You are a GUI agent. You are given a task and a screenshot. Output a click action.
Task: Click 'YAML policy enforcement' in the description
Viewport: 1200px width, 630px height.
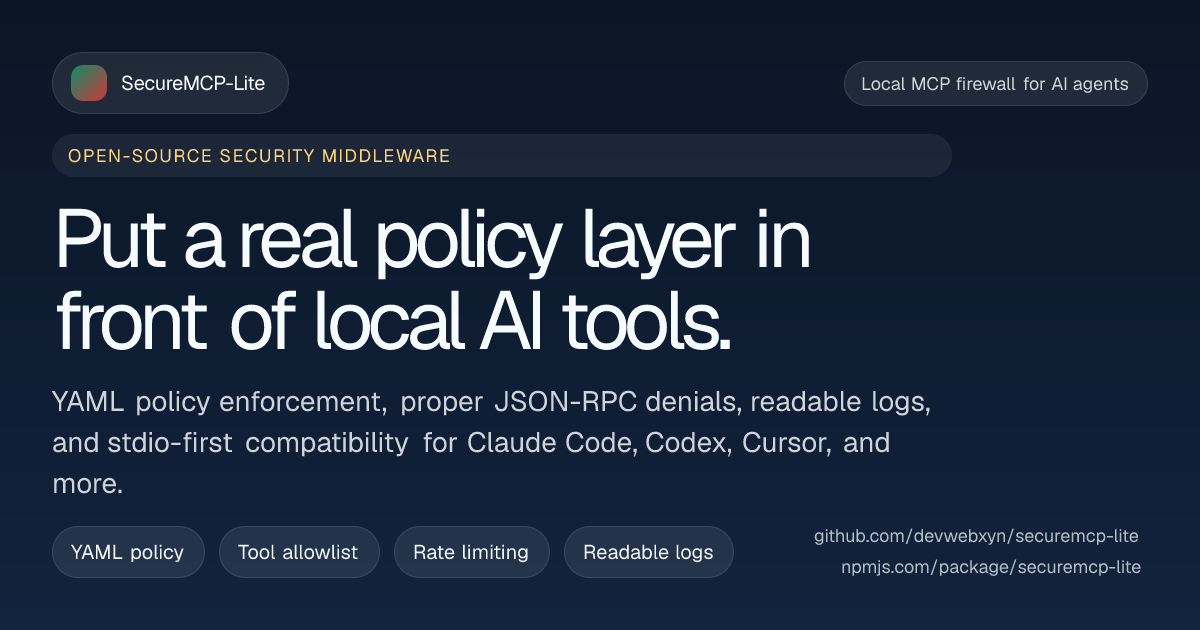point(219,403)
